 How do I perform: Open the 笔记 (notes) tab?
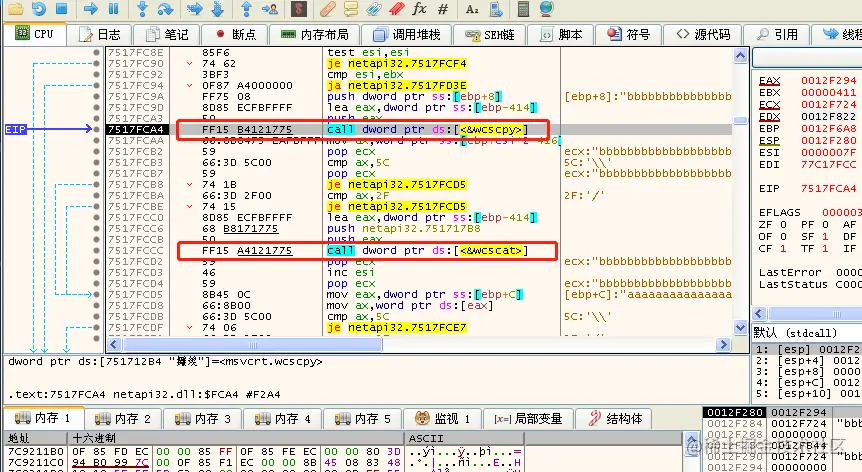[167, 35]
